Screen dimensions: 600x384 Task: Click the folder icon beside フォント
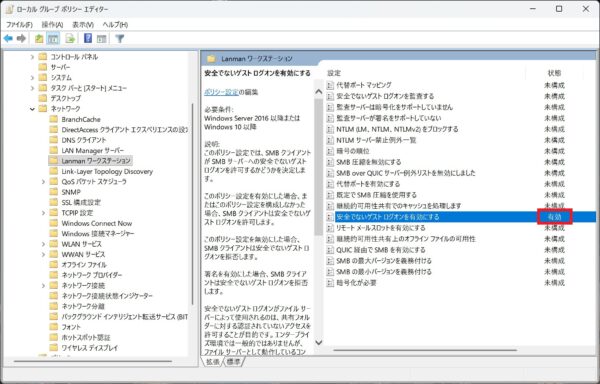[x=54, y=327]
